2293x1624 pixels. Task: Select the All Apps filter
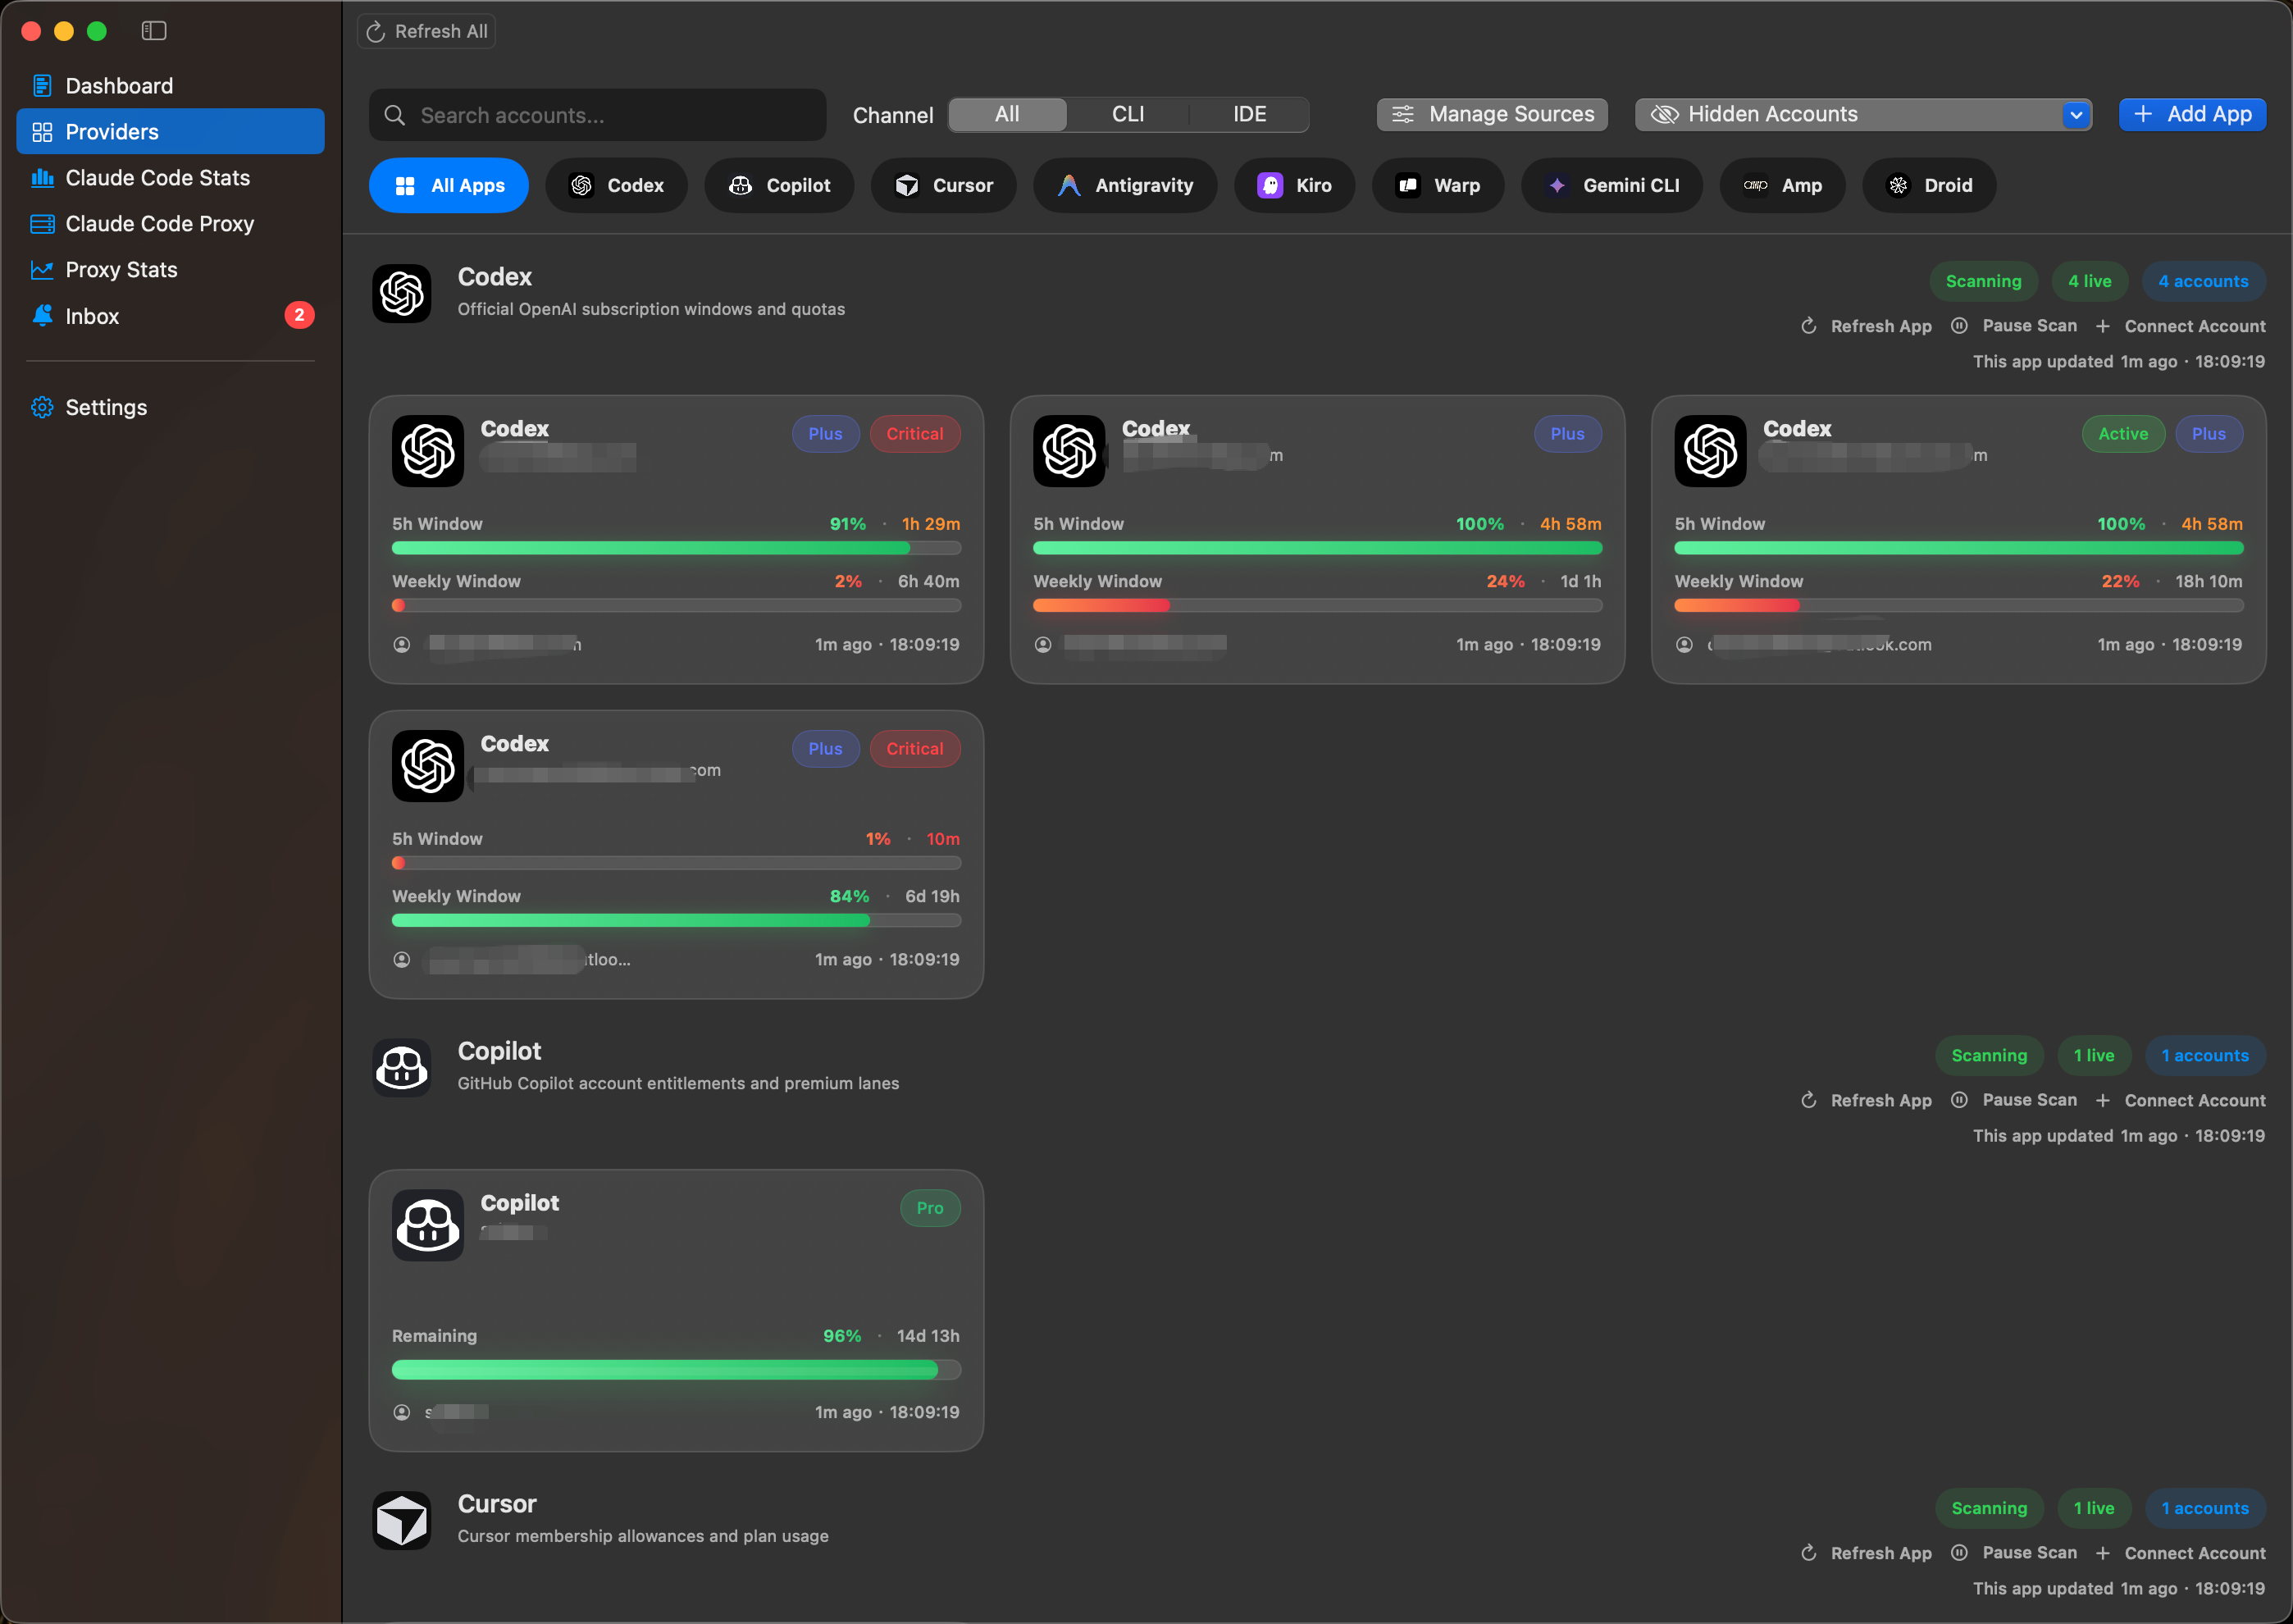448,185
